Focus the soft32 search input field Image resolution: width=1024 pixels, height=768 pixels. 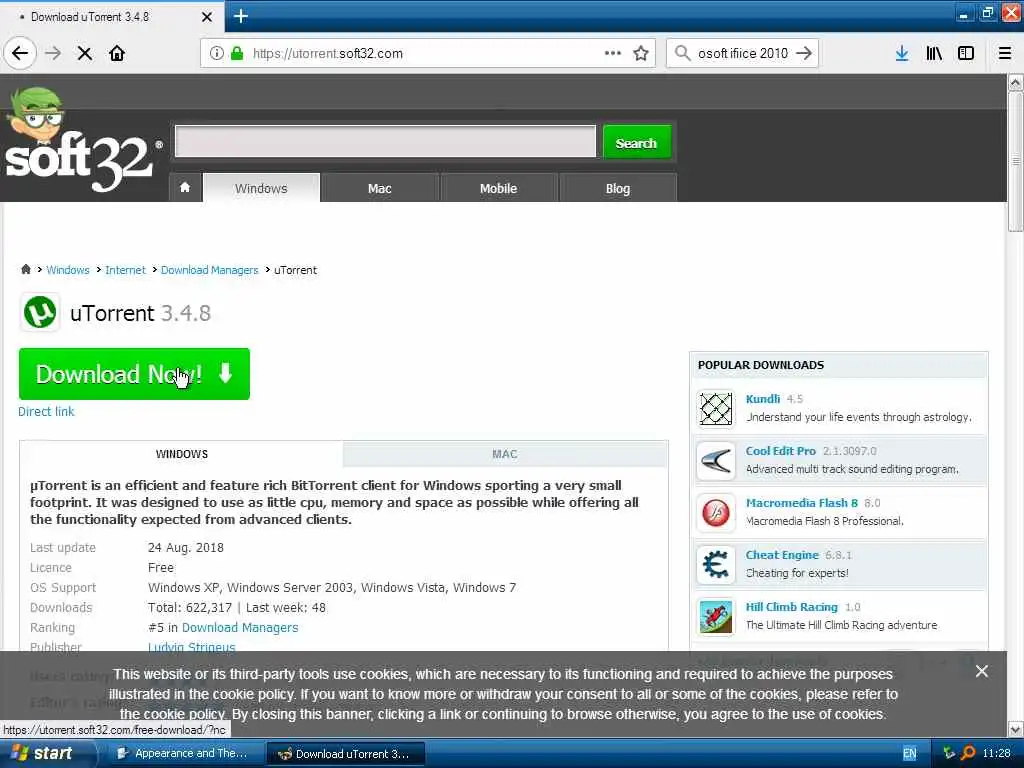385,142
